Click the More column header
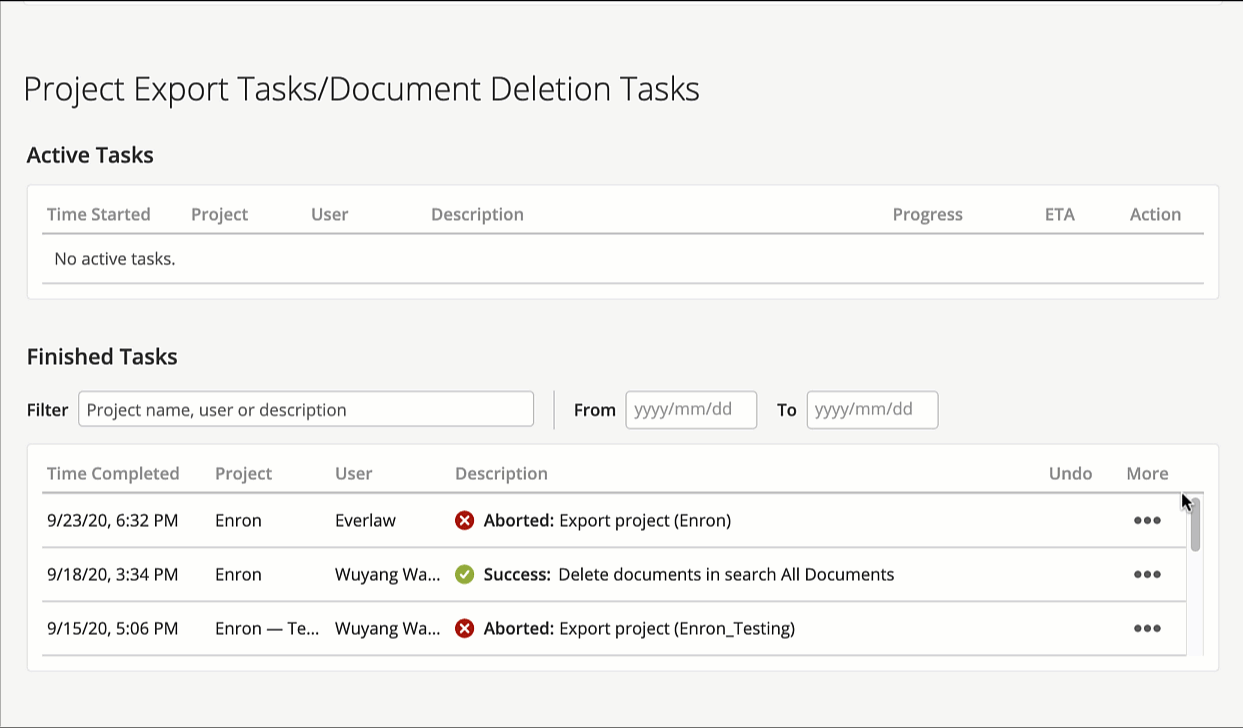The height and width of the screenshot is (728, 1243). pyautogui.click(x=1147, y=473)
